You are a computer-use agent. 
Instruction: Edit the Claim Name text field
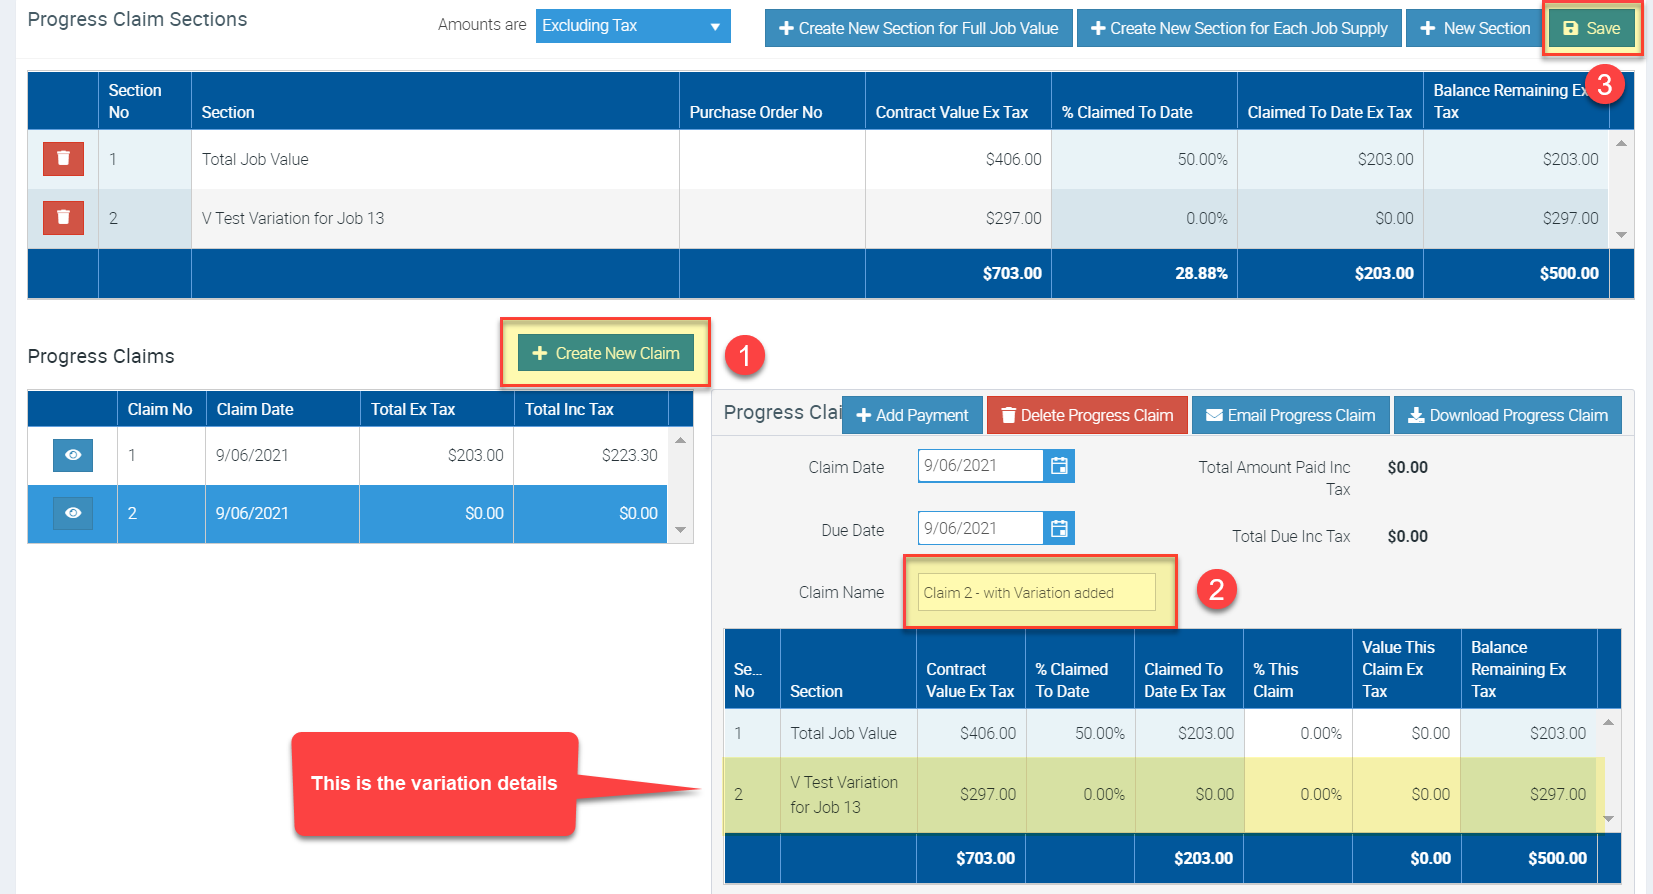(x=1037, y=592)
